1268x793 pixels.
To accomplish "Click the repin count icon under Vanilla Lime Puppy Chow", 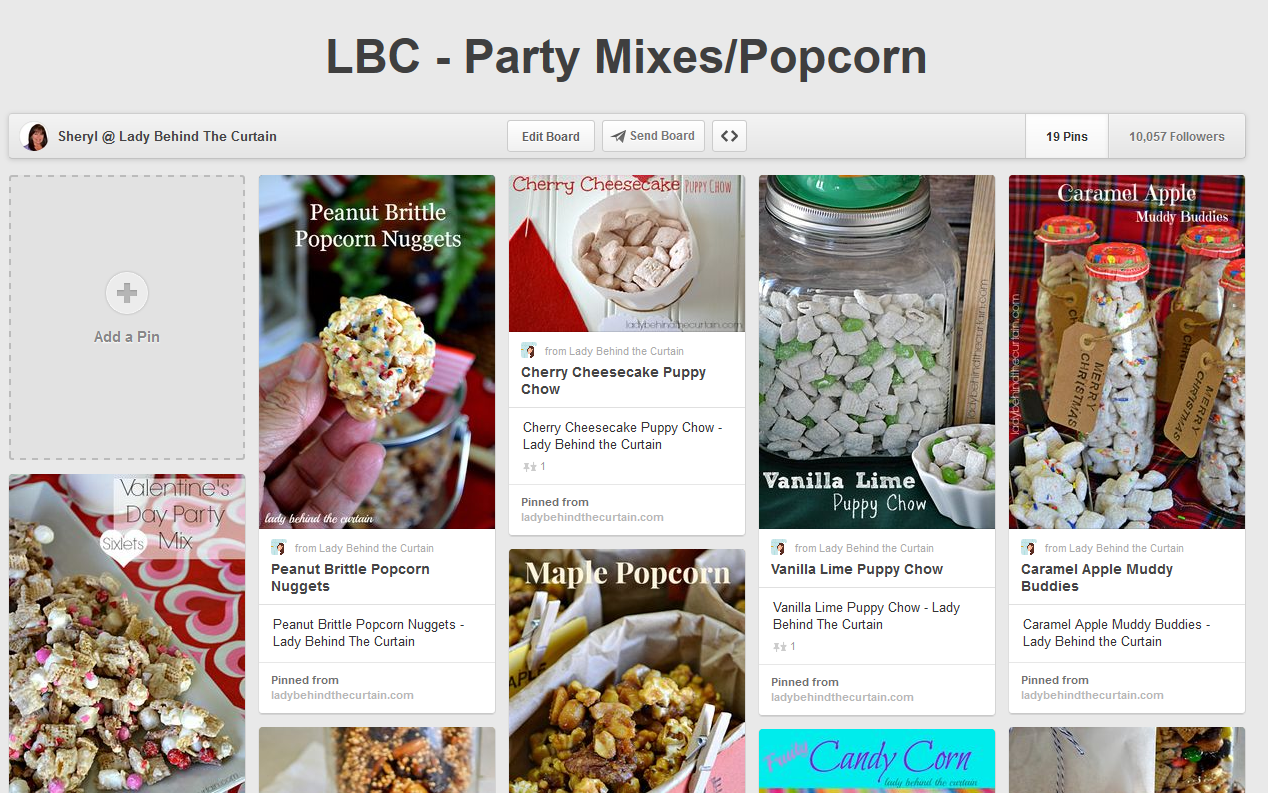I will point(780,647).
